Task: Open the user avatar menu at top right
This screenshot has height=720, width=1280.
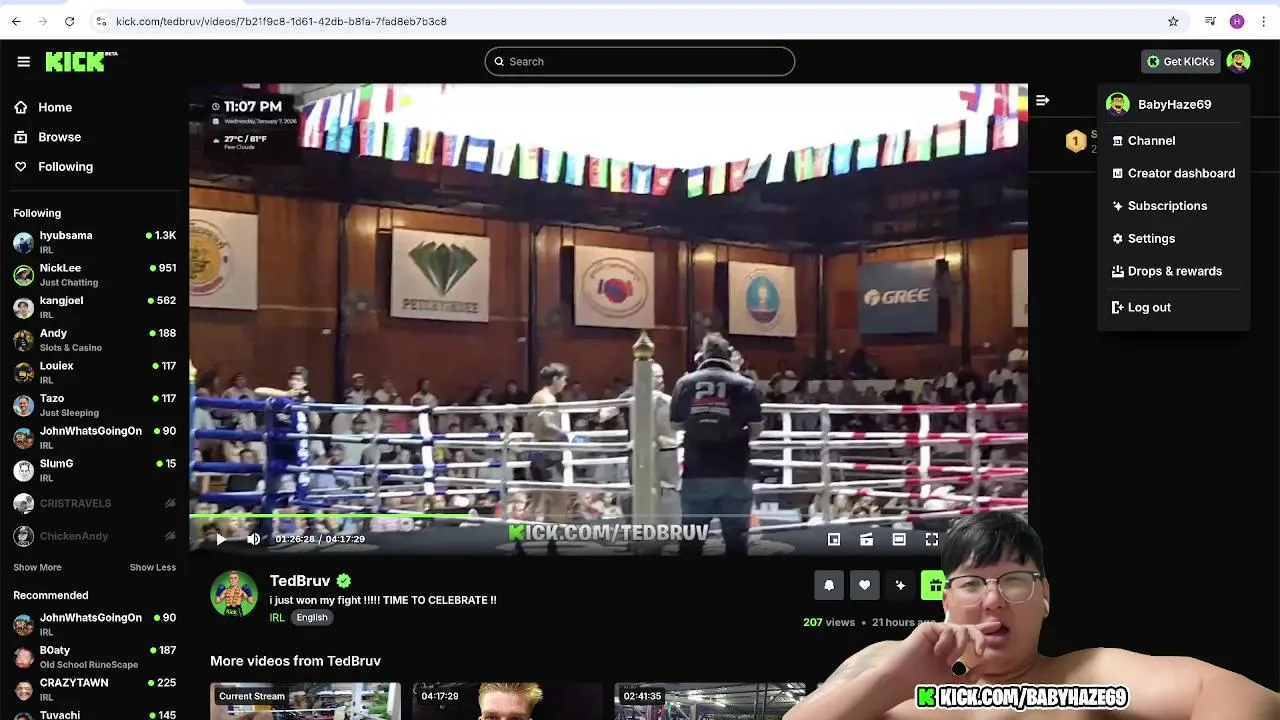Action: tap(1238, 61)
